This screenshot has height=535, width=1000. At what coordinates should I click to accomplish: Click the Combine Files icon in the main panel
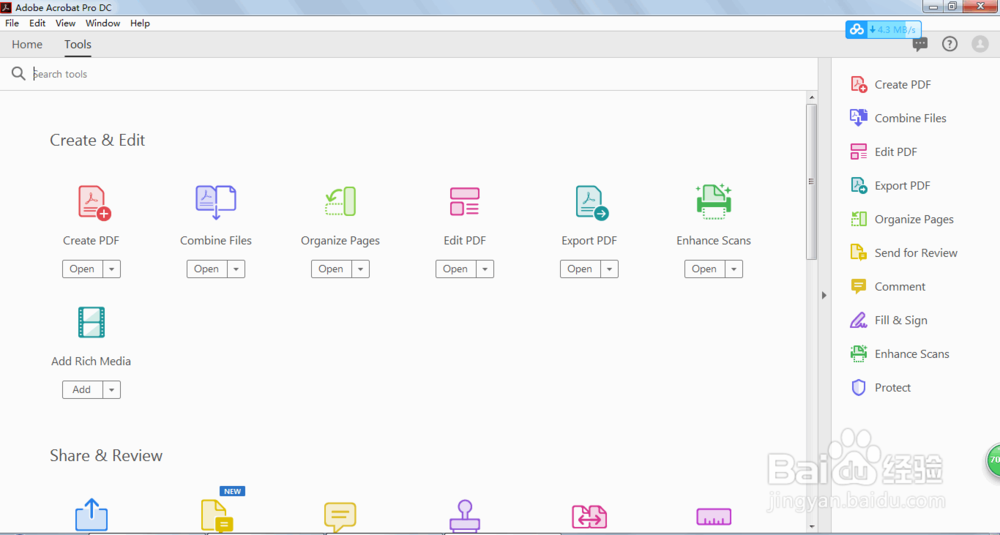point(216,203)
